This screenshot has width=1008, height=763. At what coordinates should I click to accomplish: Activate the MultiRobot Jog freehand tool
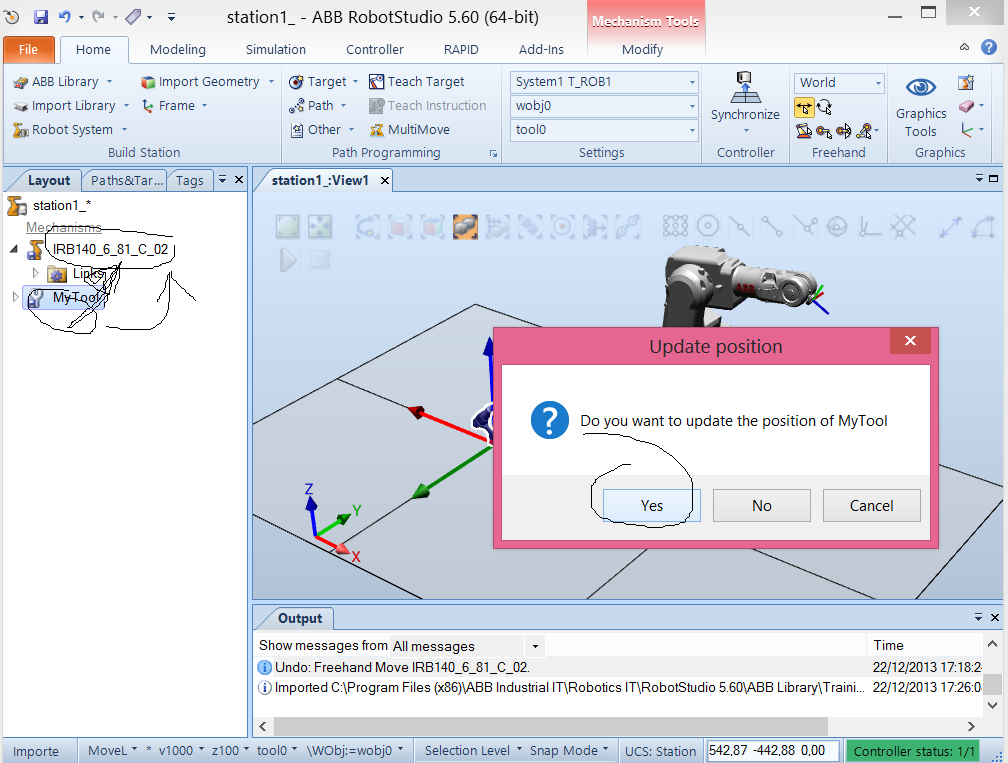pyautogui.click(x=865, y=131)
